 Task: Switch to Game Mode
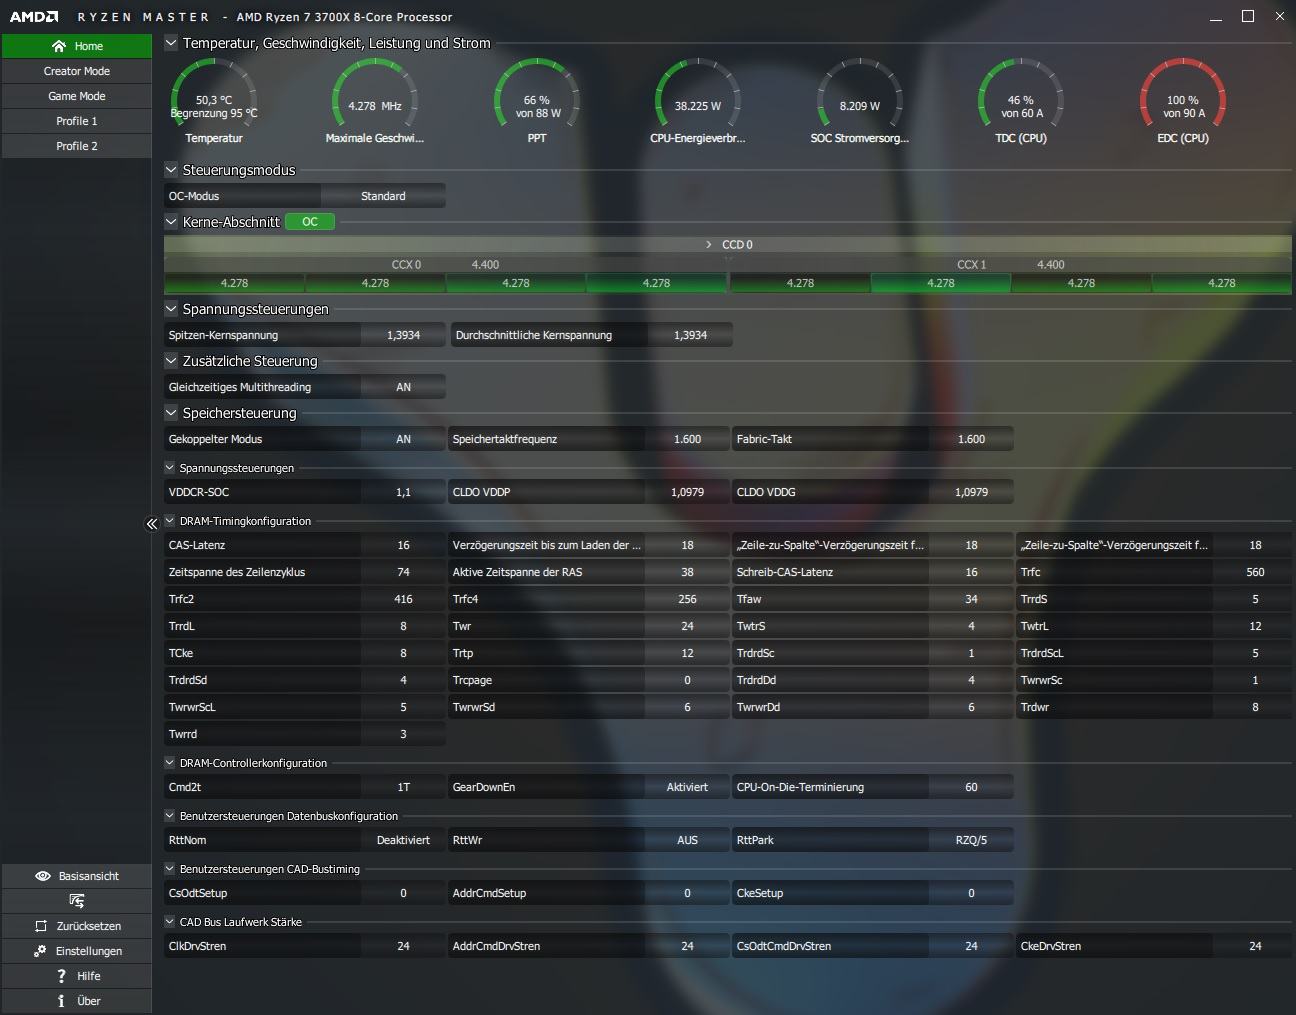click(77, 96)
